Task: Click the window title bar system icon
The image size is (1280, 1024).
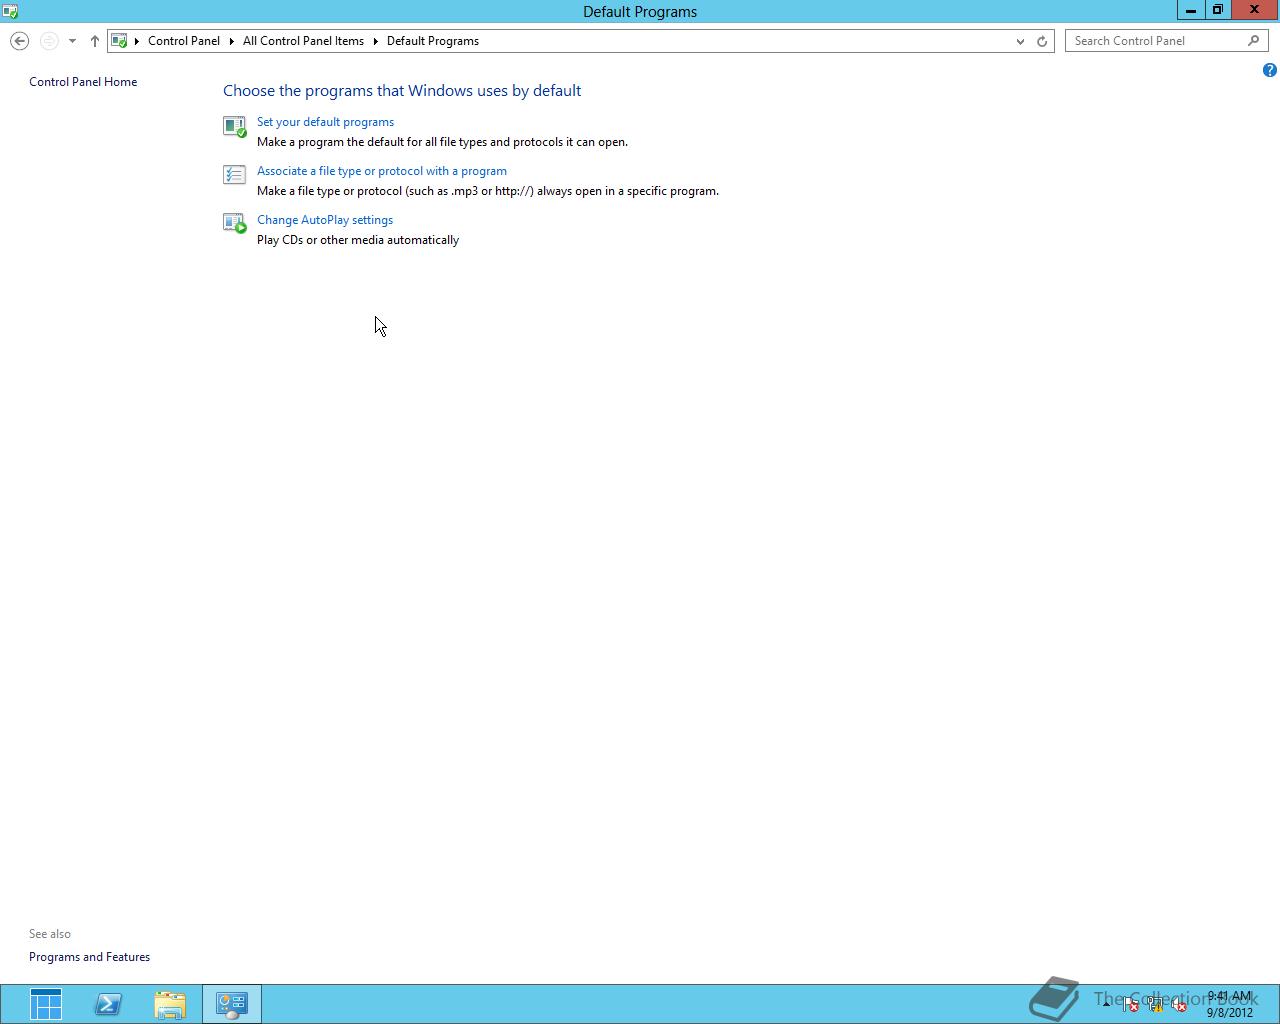Action: click(x=10, y=11)
